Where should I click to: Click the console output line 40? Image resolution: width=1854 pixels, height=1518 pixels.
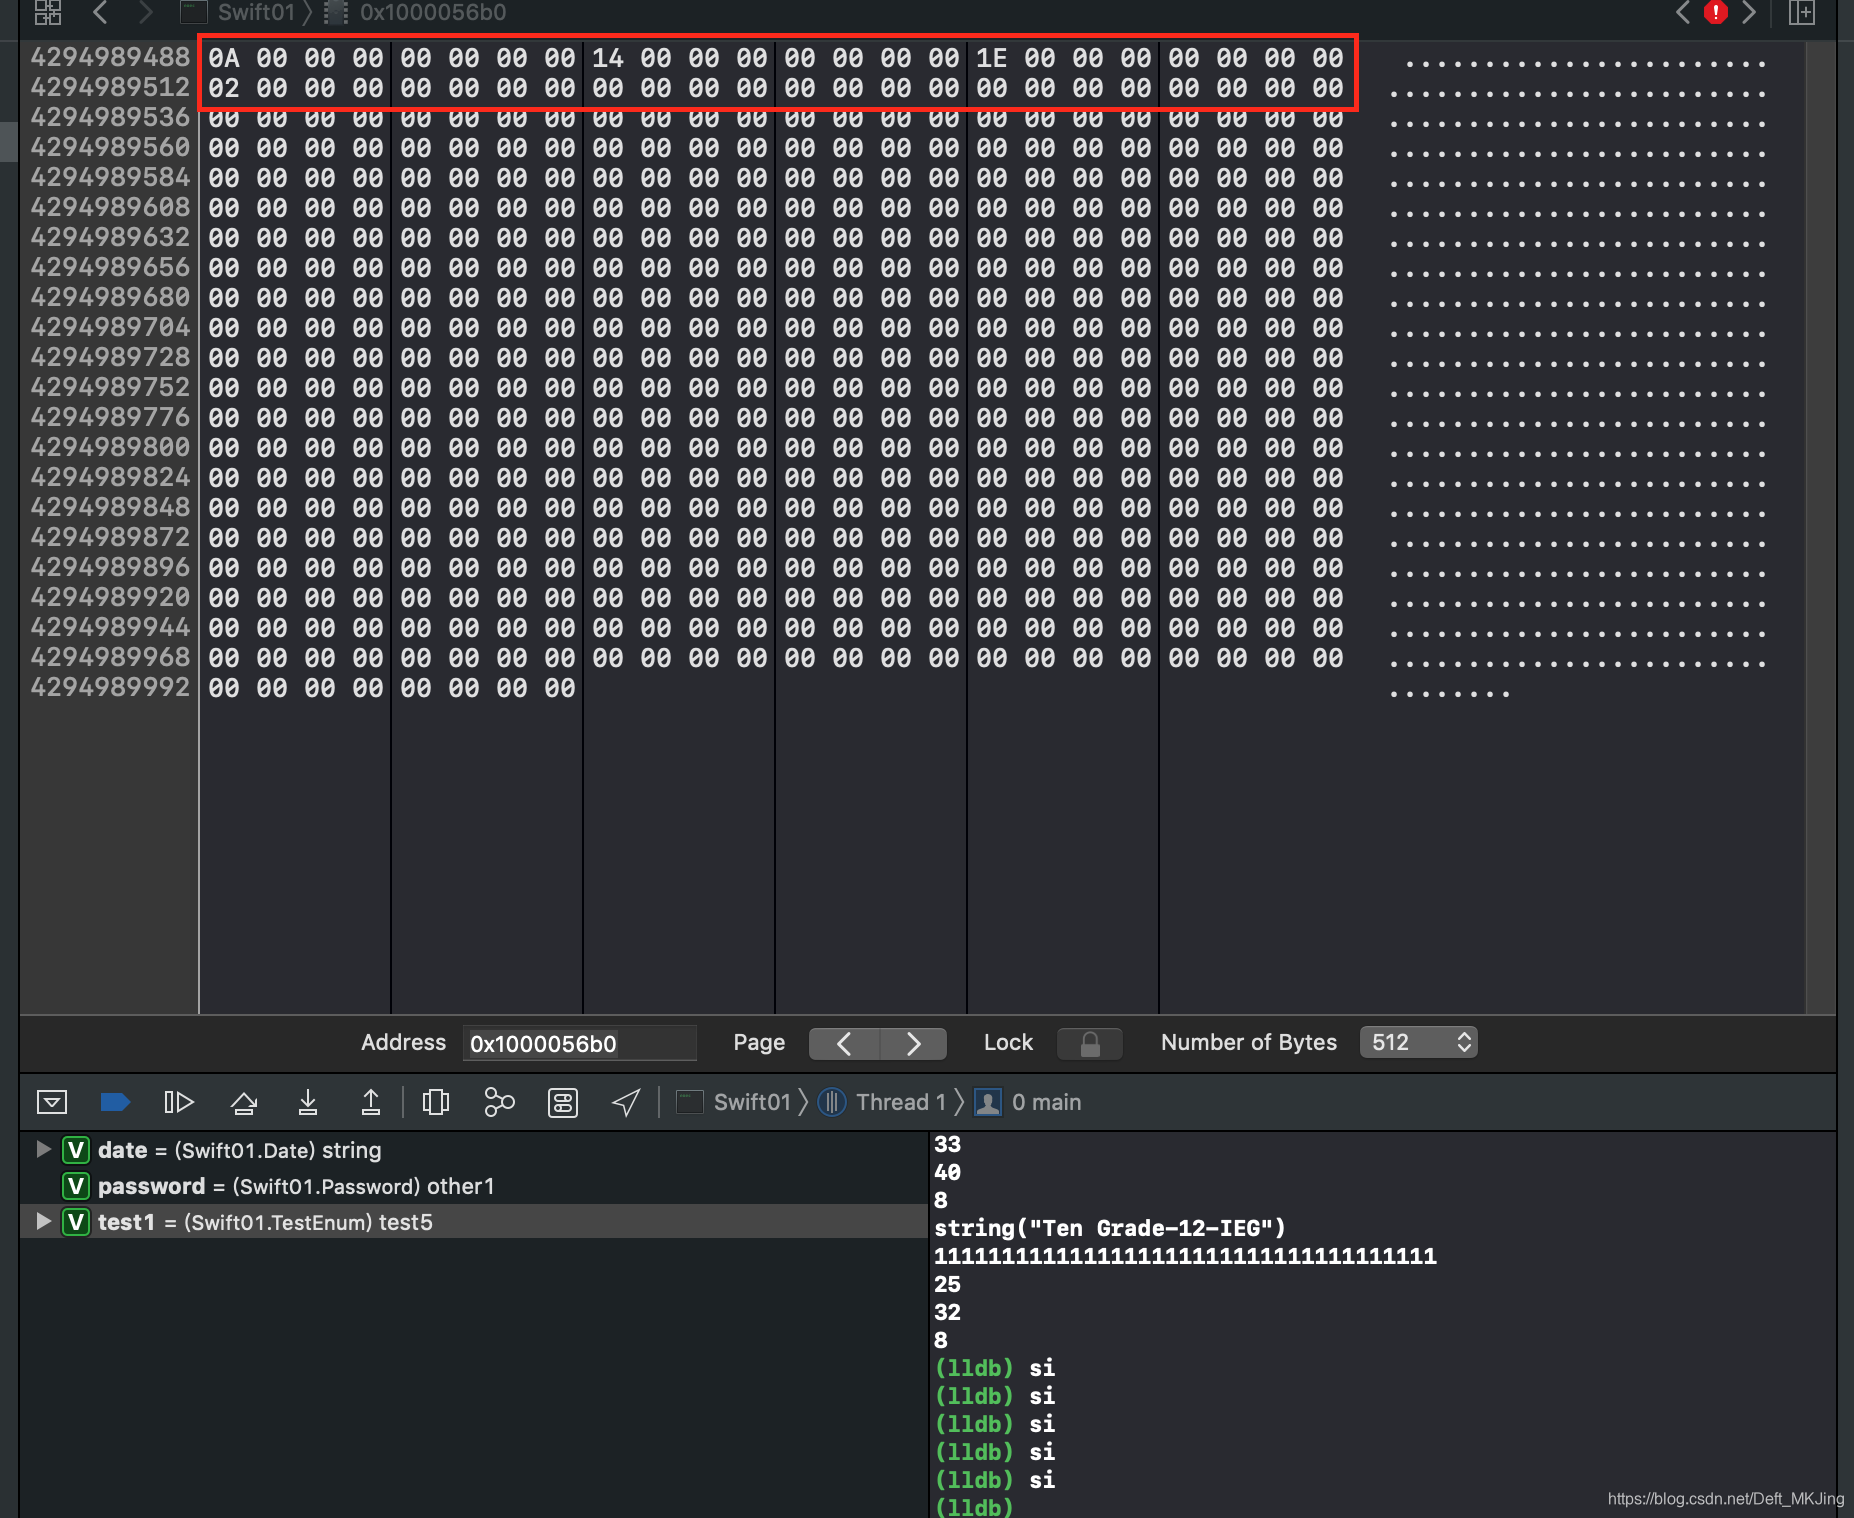point(948,1172)
